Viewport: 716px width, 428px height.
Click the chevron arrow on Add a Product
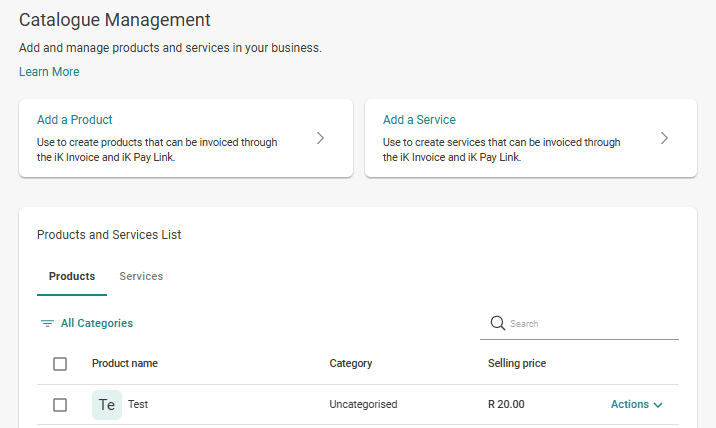click(320, 138)
